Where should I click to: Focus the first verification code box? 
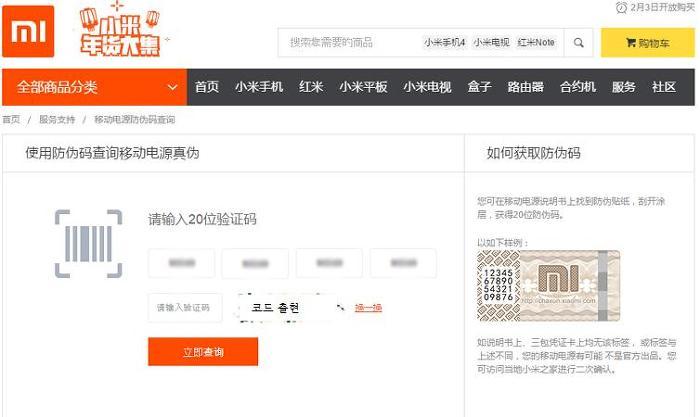point(182,263)
